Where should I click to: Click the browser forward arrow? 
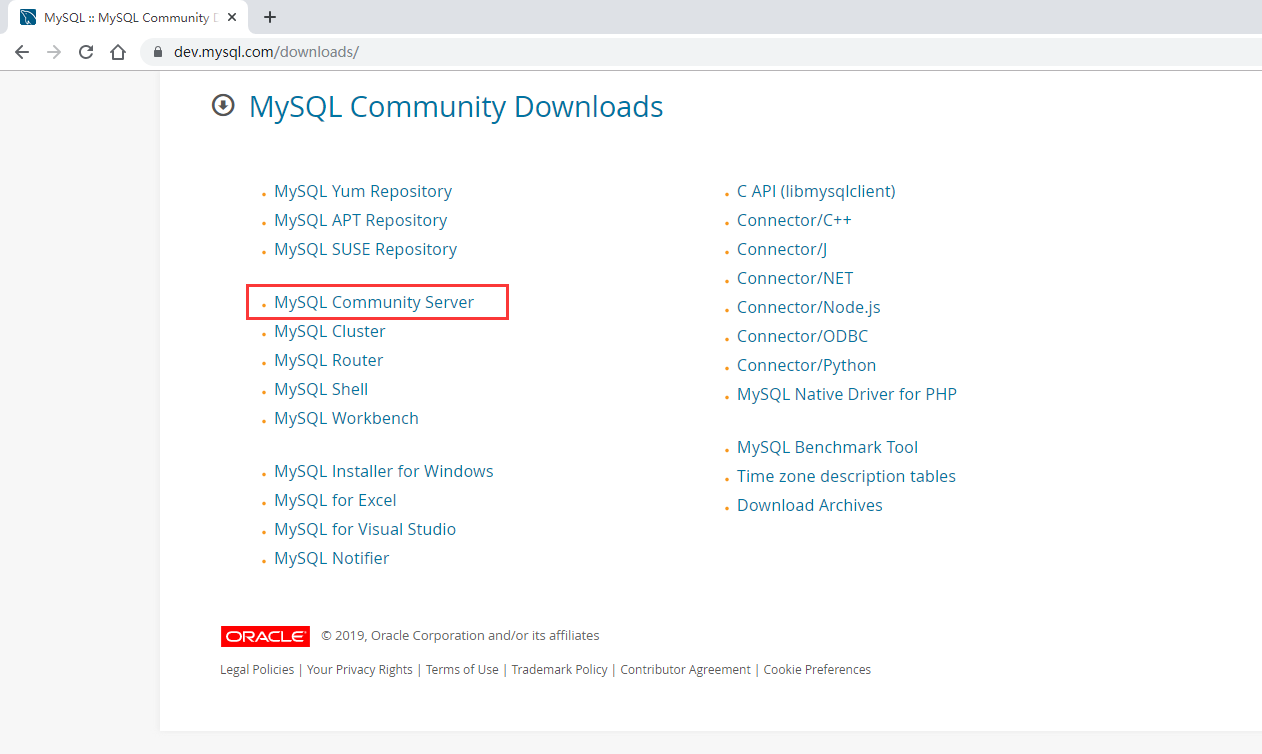pyautogui.click(x=54, y=52)
